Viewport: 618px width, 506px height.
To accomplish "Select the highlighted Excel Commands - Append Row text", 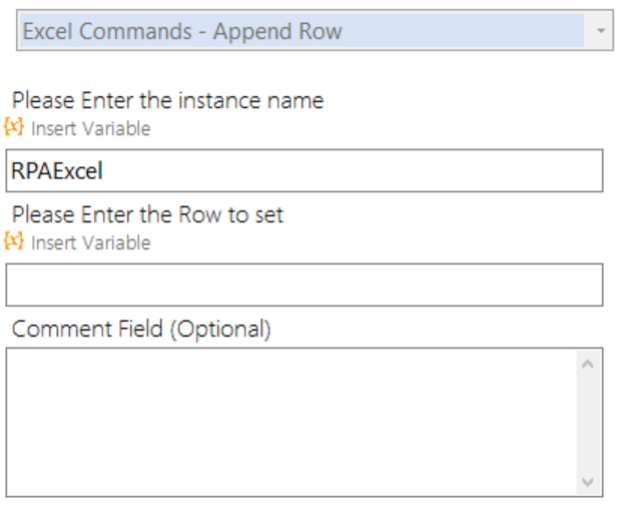I will (182, 31).
